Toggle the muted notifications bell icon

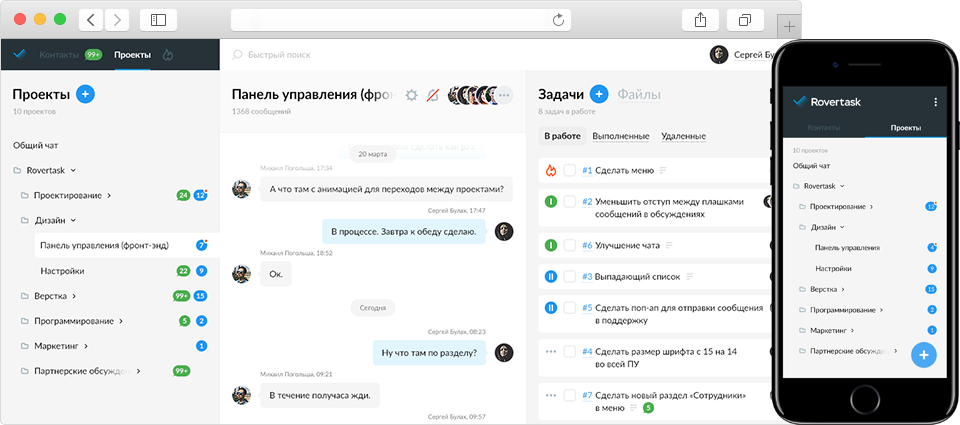click(433, 95)
